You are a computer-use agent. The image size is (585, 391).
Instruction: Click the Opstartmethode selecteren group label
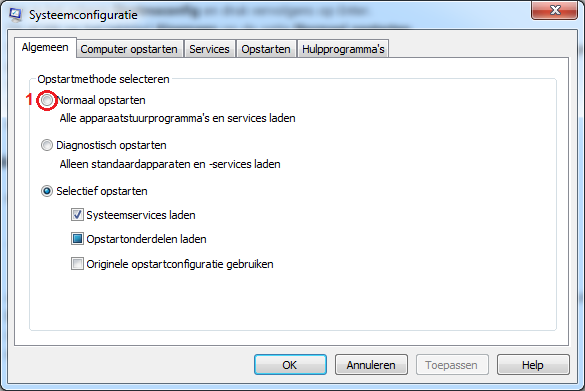click(103, 79)
